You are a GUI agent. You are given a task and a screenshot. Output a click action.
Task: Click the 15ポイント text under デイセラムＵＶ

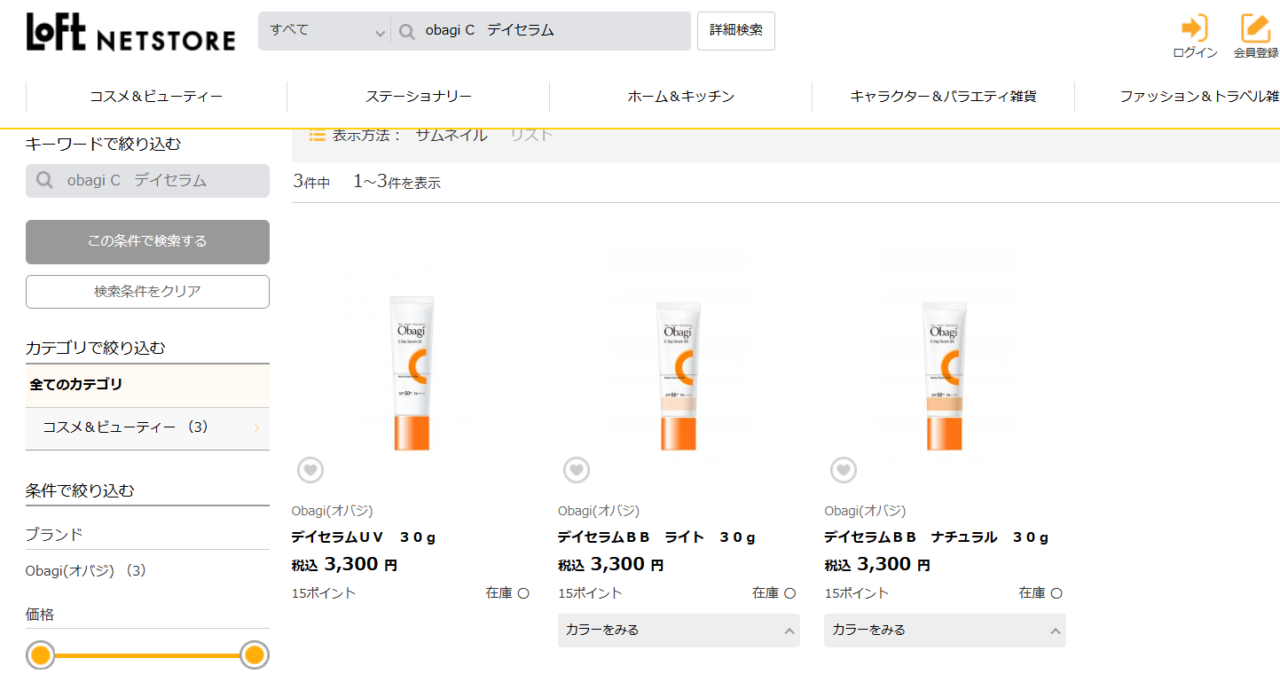pyautogui.click(x=323, y=593)
